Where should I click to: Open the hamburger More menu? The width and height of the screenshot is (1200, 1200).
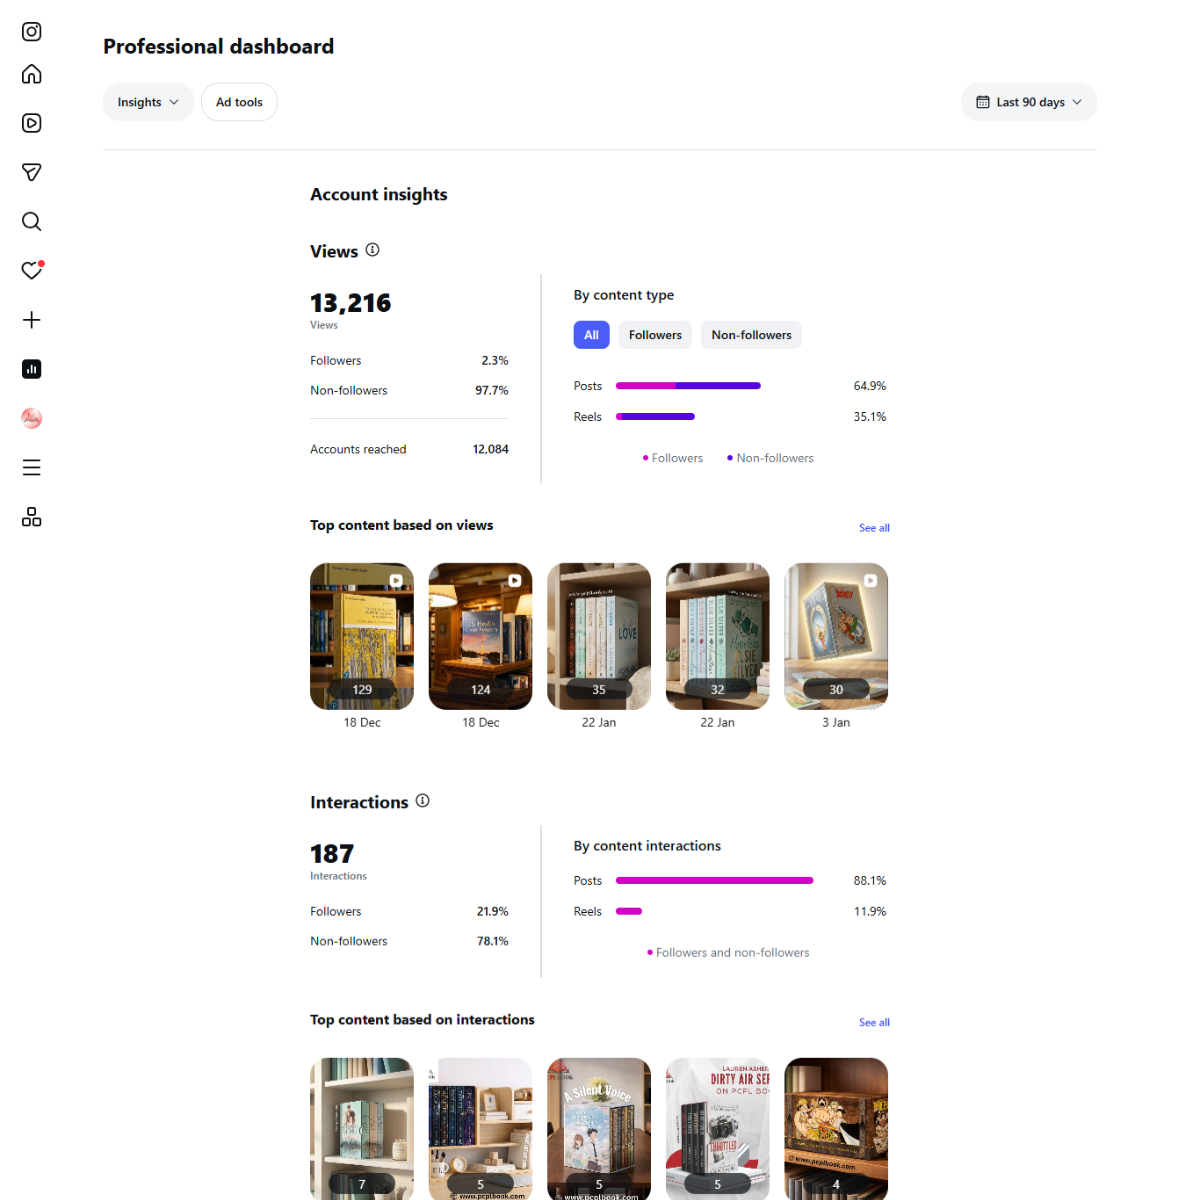click(x=32, y=467)
